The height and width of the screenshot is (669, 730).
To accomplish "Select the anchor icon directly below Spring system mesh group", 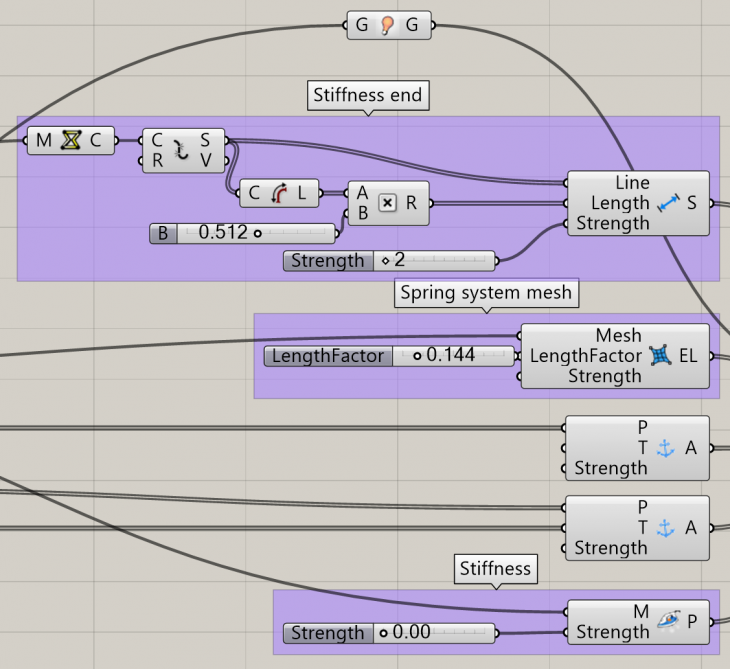I will (665, 448).
